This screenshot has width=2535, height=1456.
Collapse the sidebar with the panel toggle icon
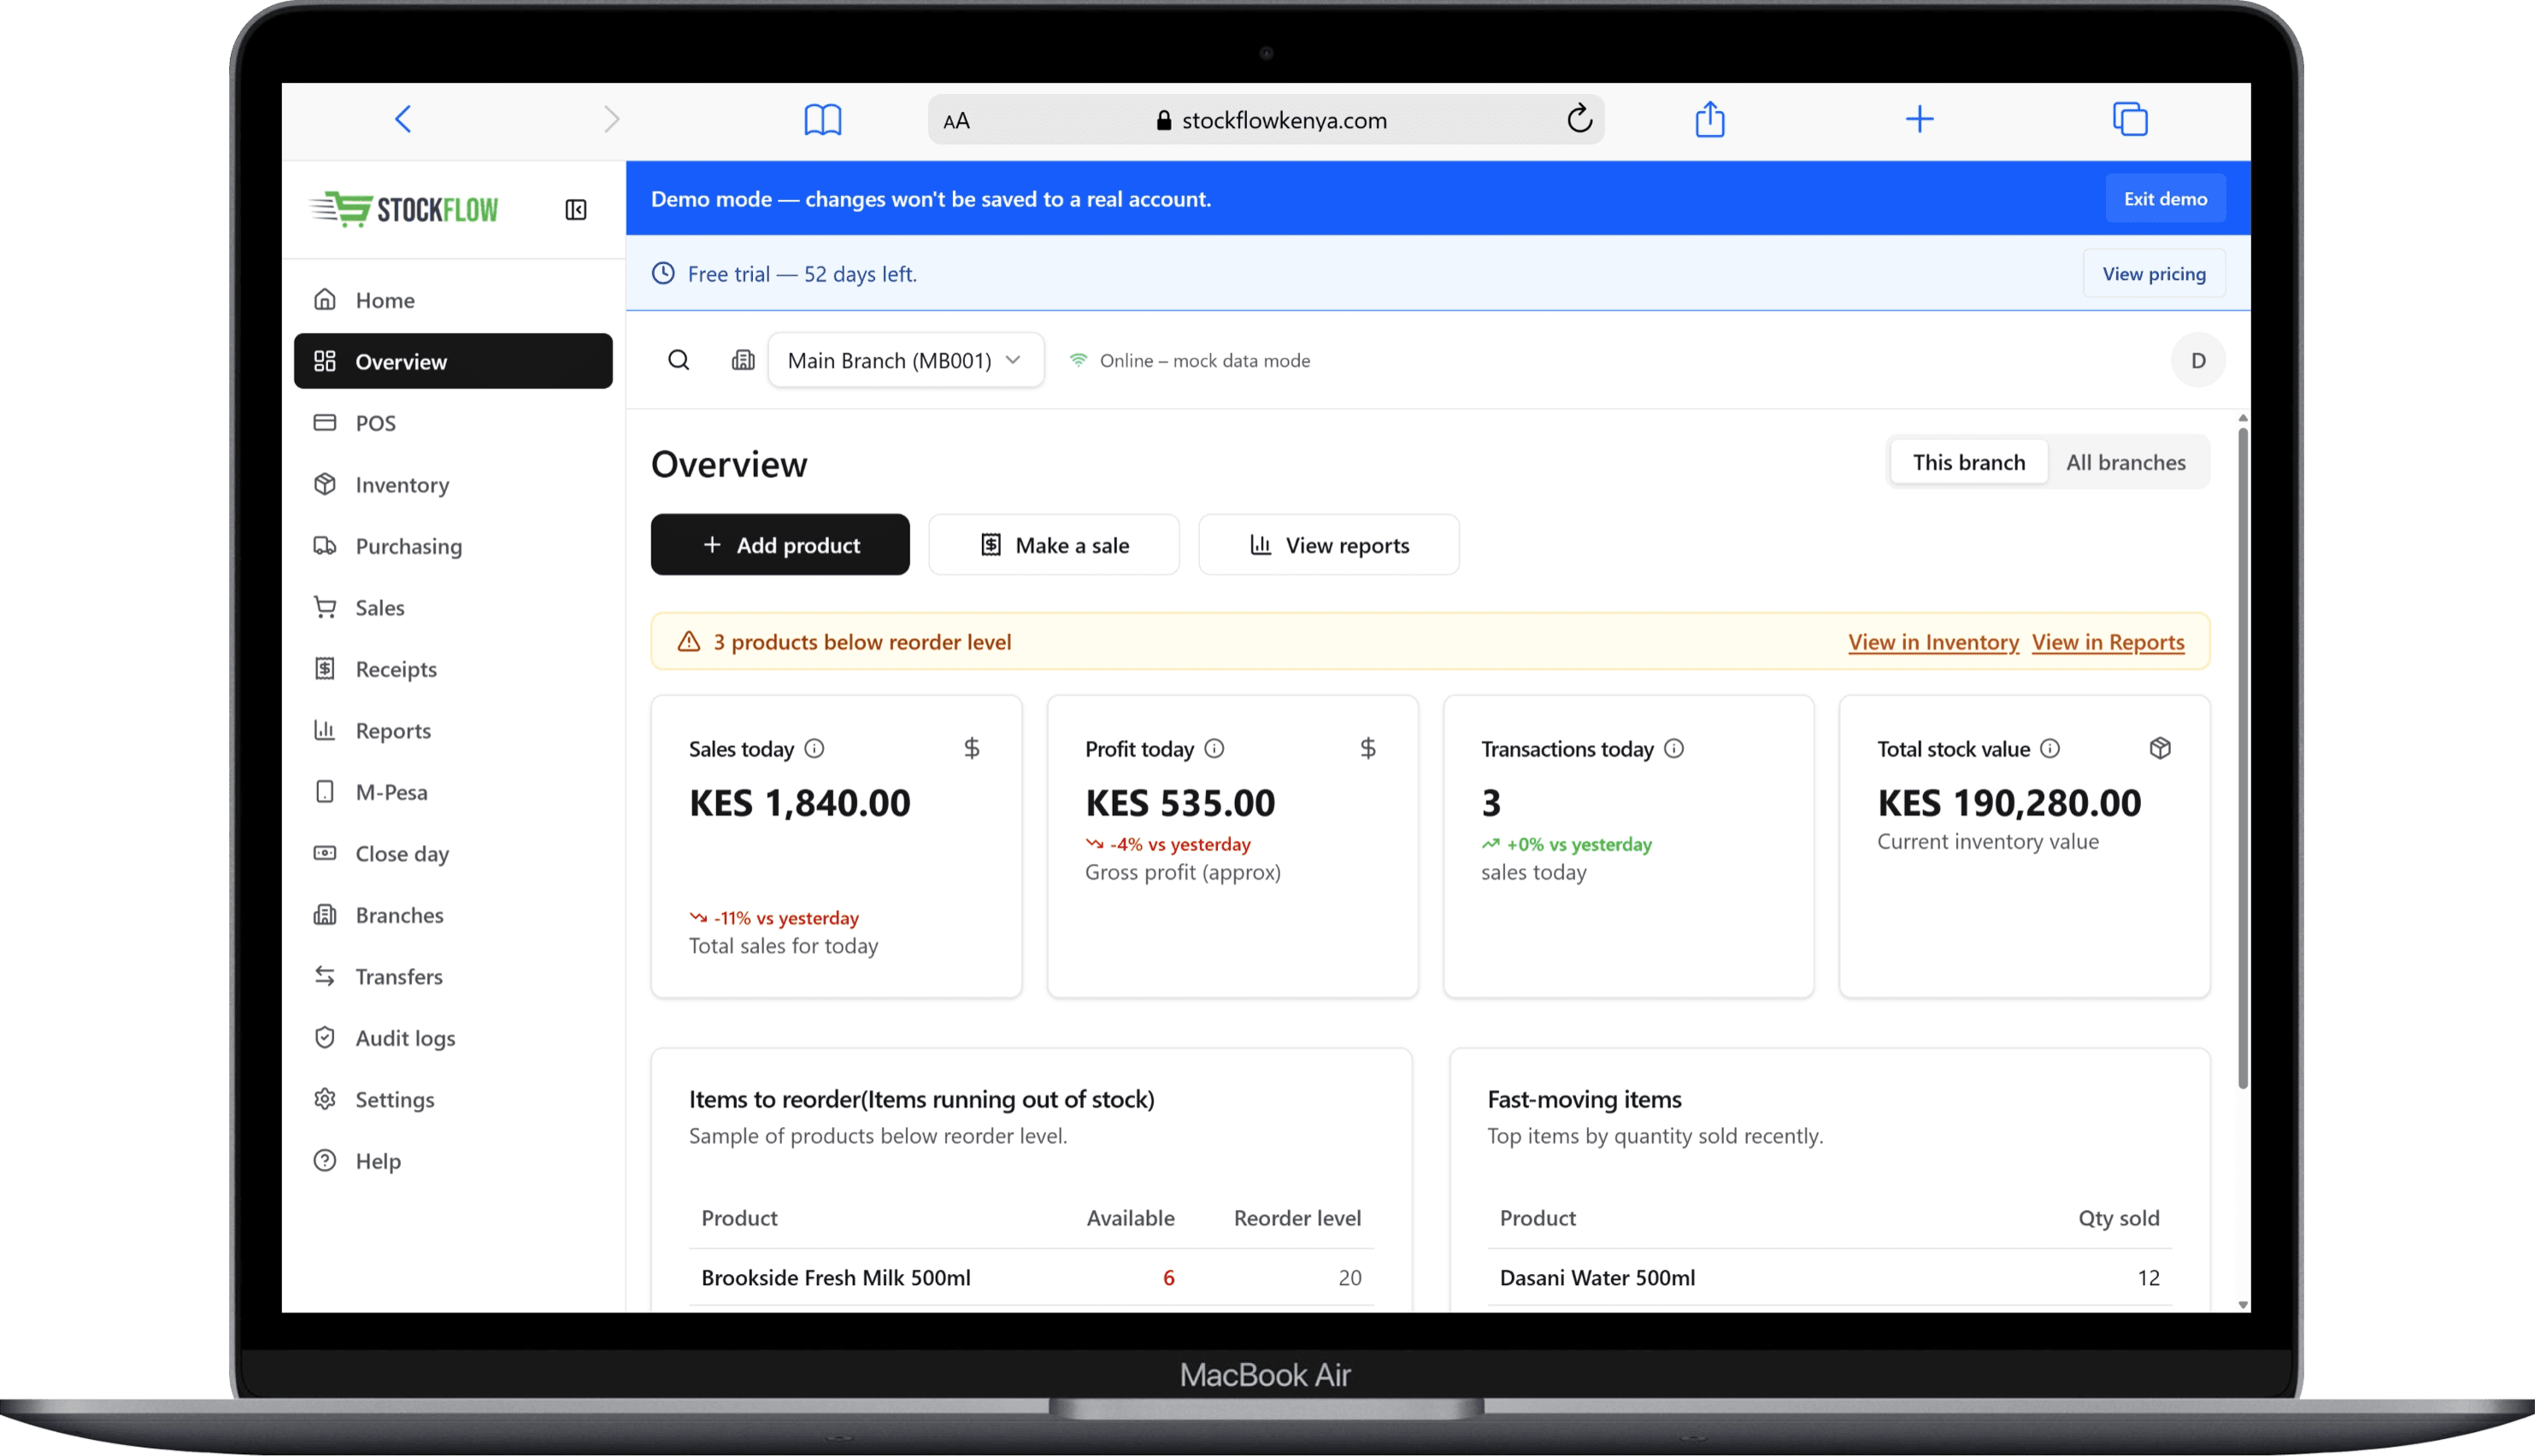[x=576, y=210]
